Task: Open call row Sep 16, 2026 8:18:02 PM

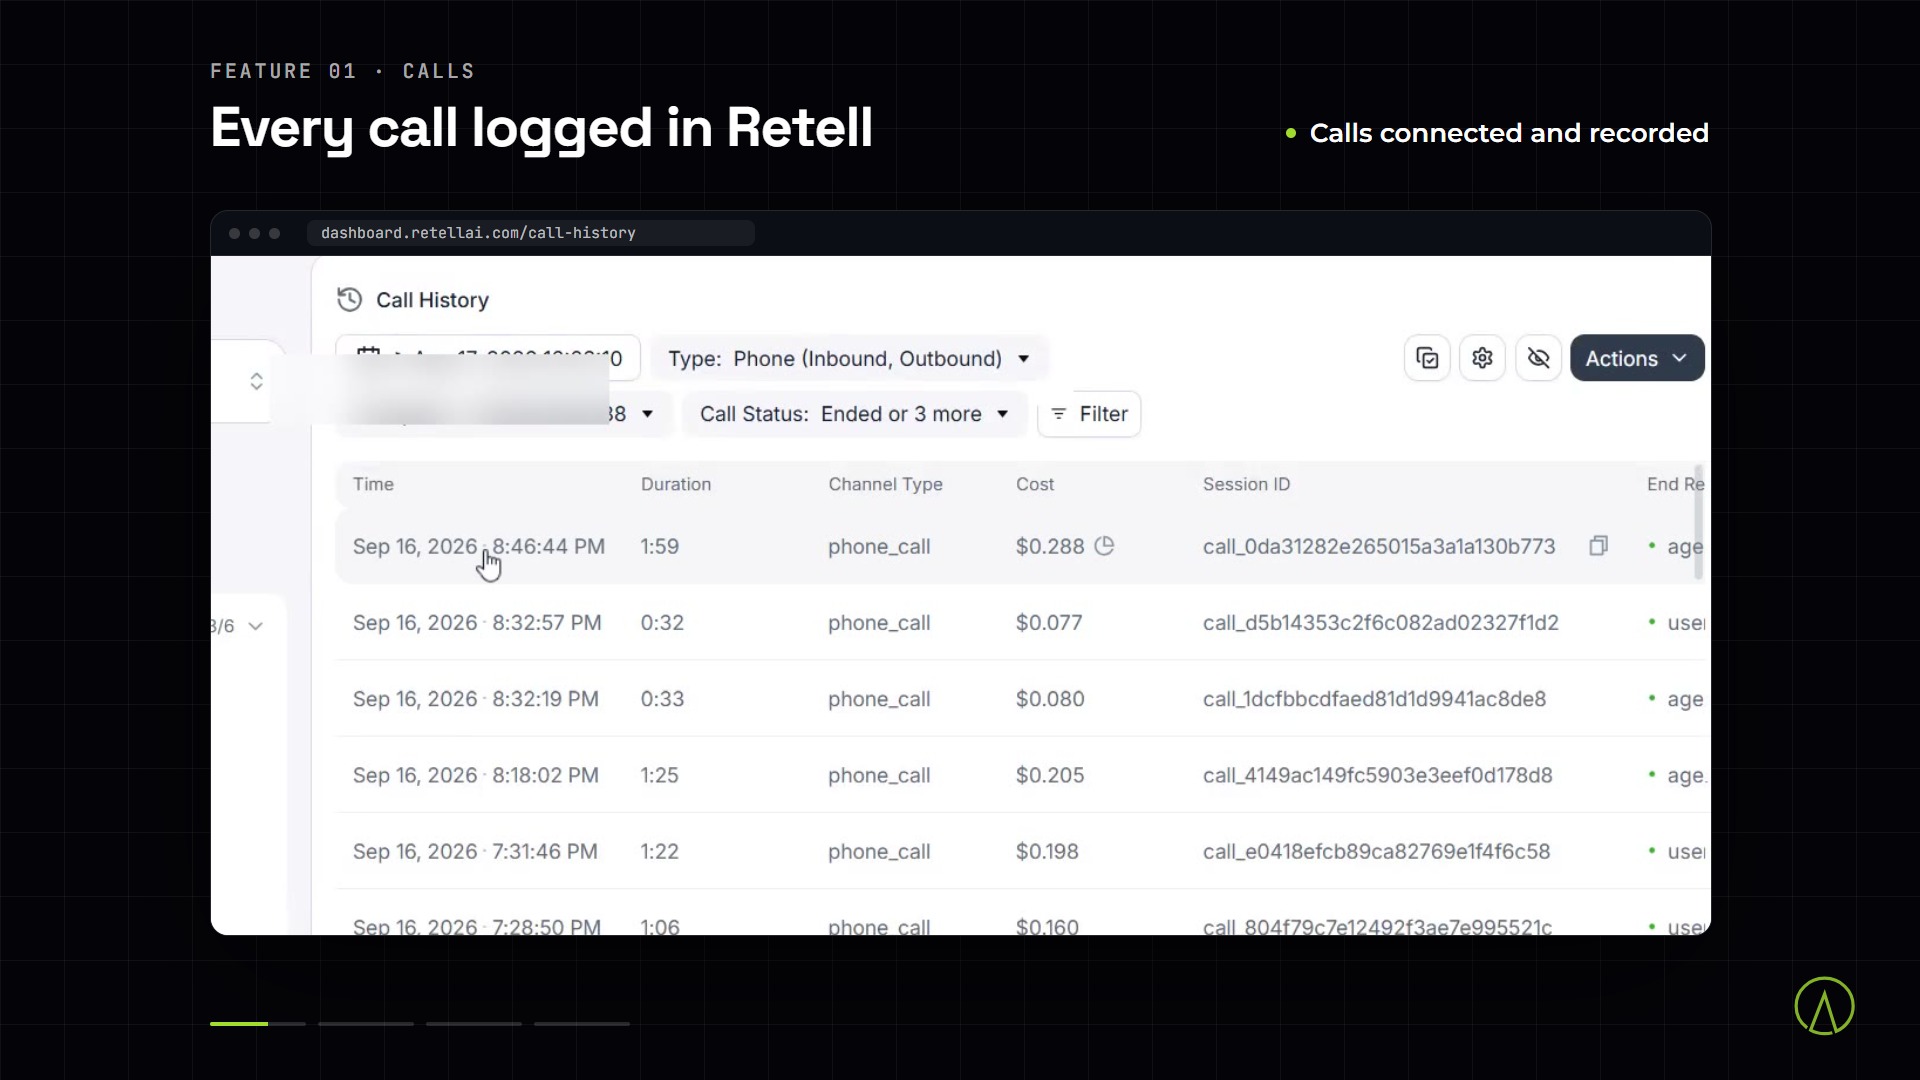Action: tap(1018, 775)
